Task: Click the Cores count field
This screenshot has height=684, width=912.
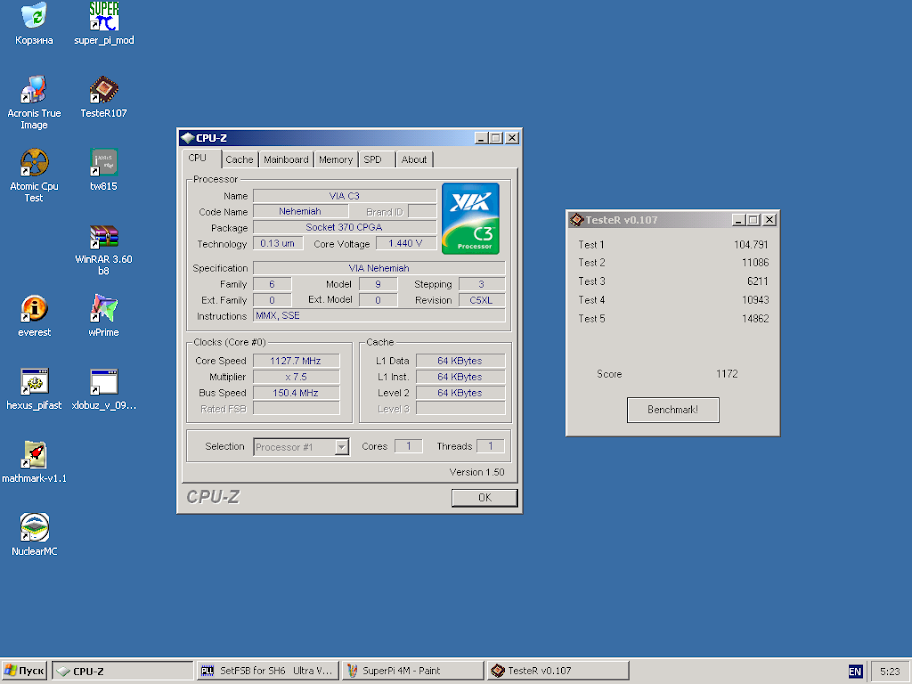Action: tap(408, 446)
